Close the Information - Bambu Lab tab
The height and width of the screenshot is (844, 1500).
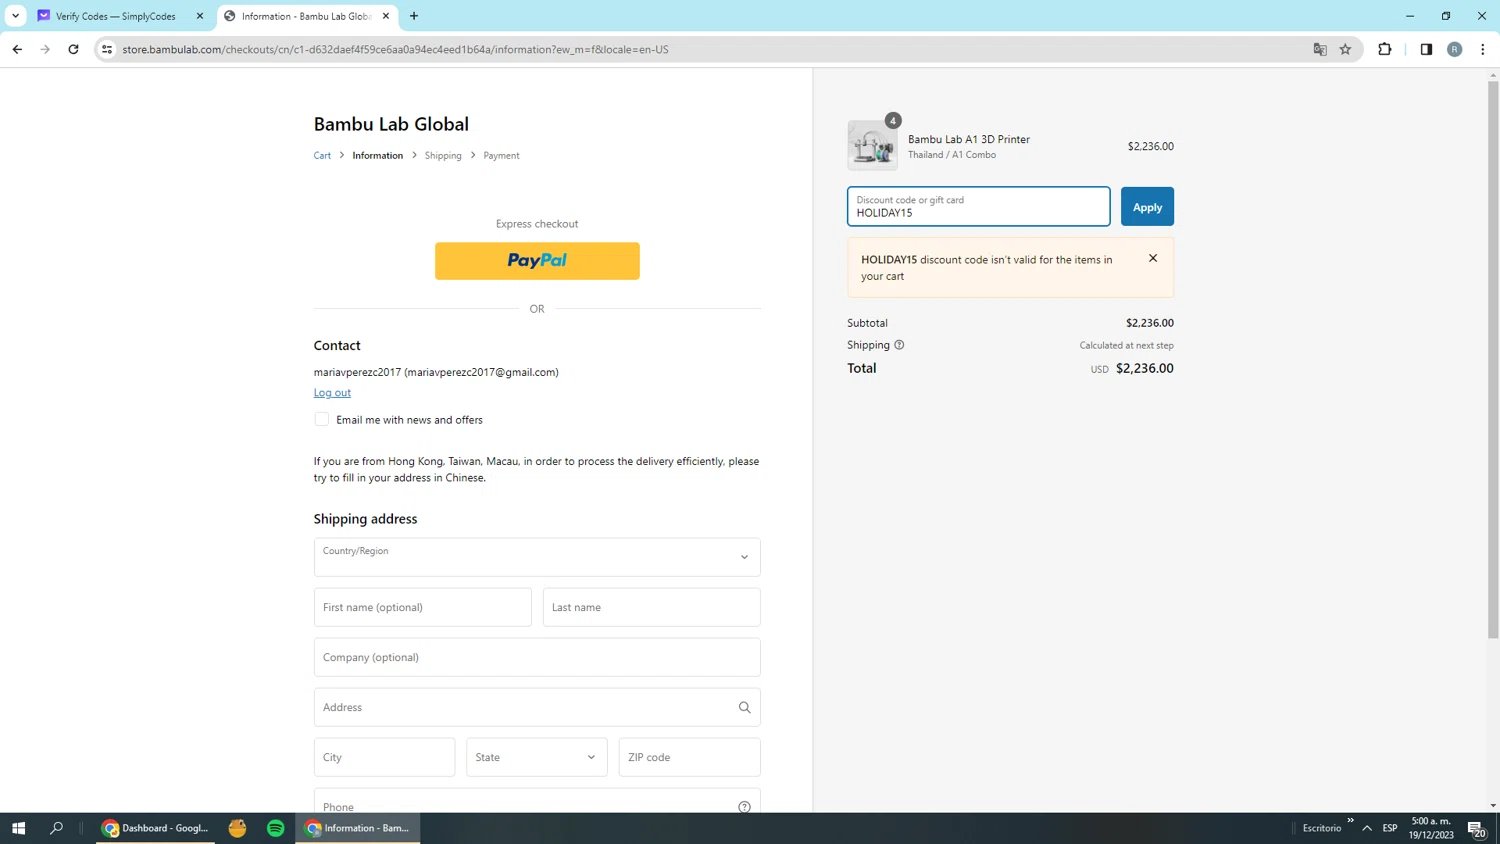(x=386, y=16)
